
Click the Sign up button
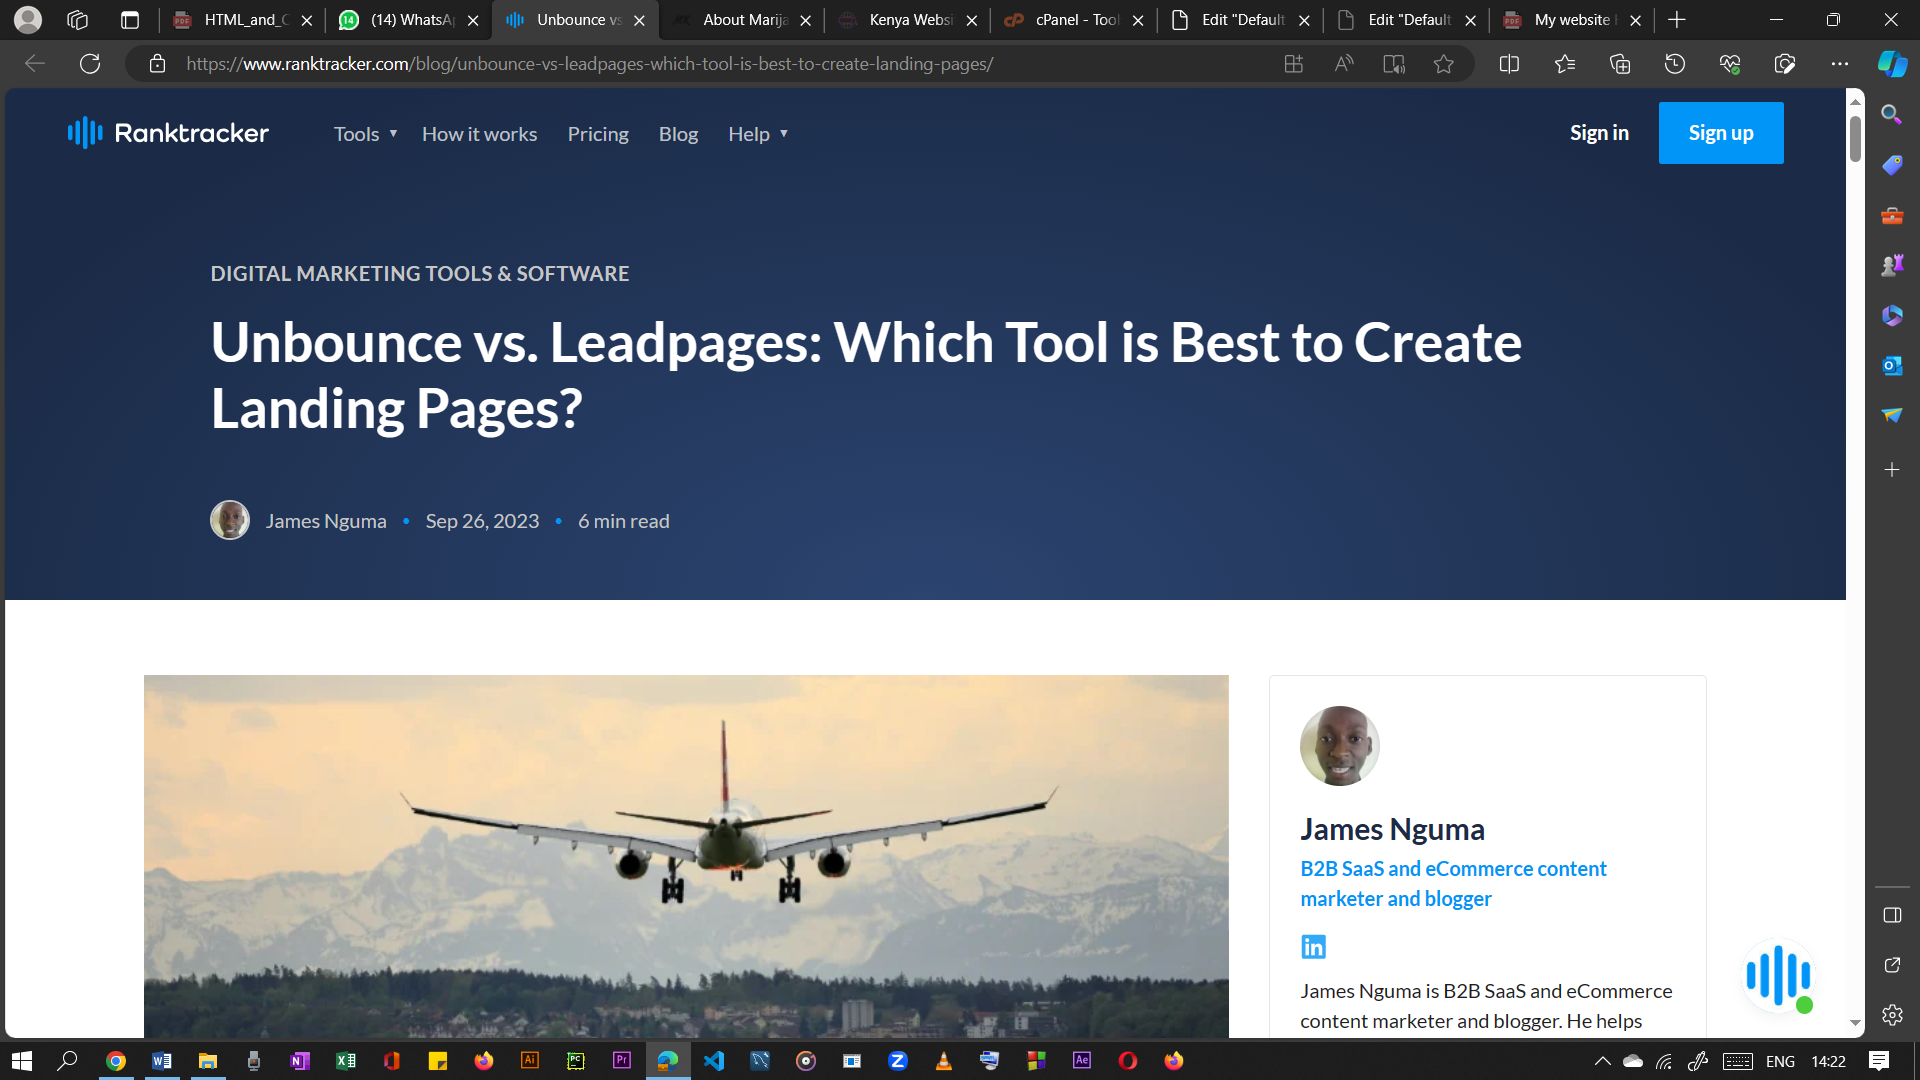pyautogui.click(x=1721, y=133)
